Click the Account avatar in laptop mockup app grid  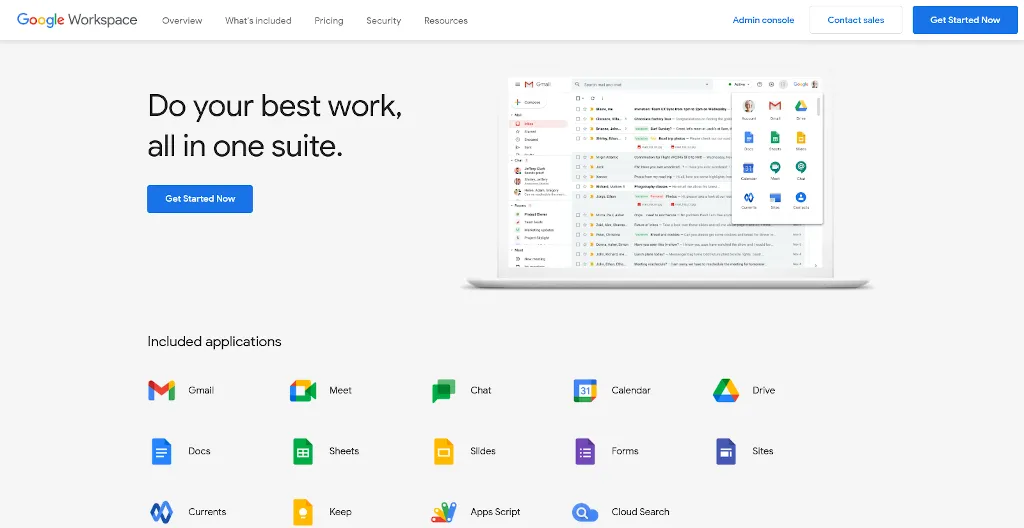pos(749,106)
